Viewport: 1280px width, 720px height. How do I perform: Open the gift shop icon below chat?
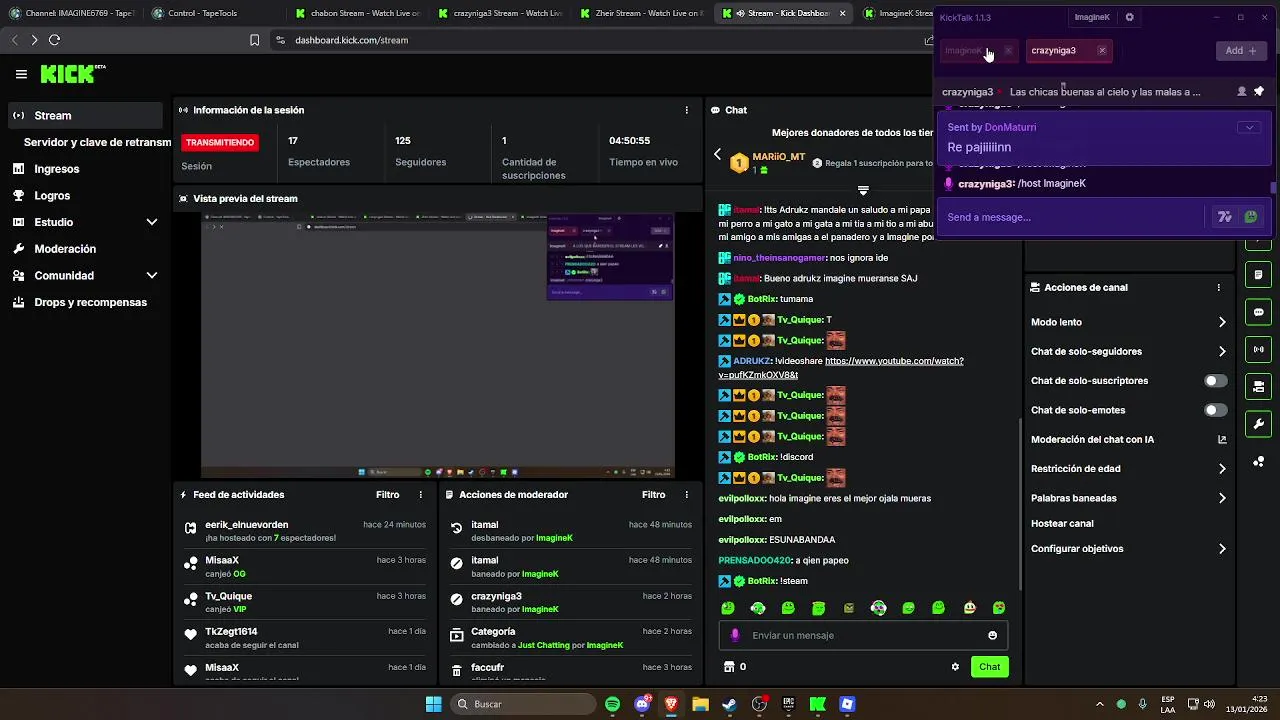tap(729, 667)
